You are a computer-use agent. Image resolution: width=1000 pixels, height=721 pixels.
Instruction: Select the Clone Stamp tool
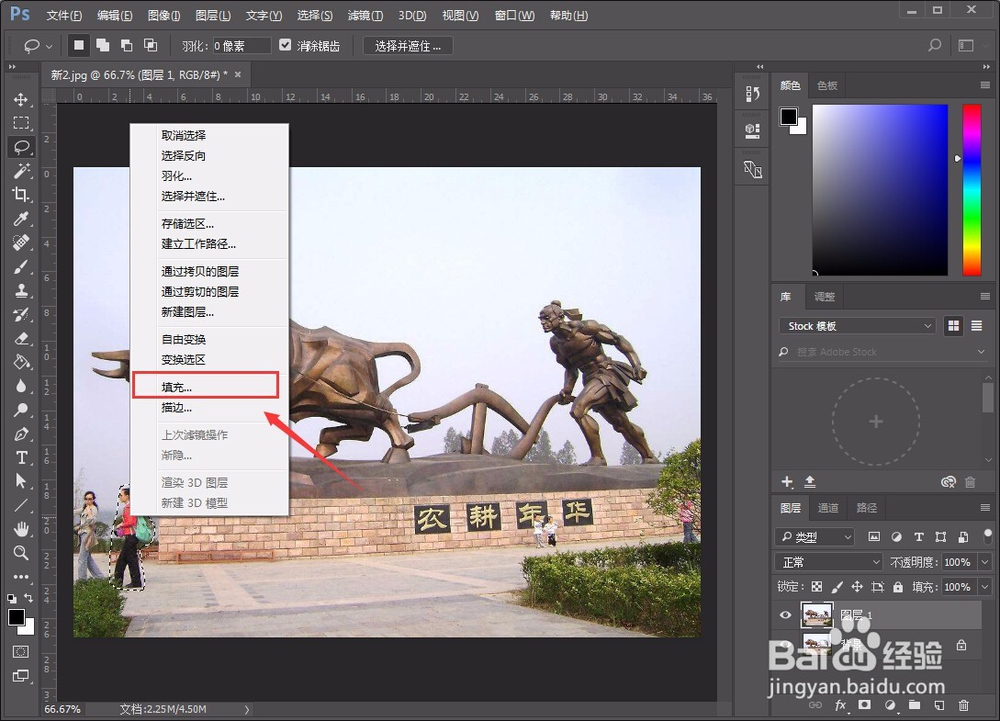(21, 290)
